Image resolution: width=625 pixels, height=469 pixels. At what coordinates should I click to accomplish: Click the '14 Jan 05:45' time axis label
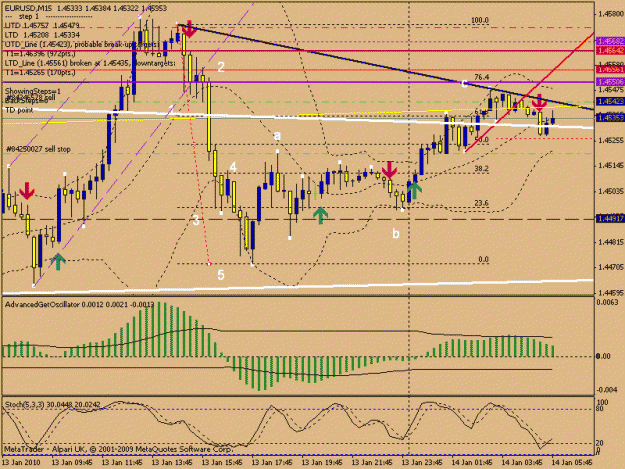point(571,463)
